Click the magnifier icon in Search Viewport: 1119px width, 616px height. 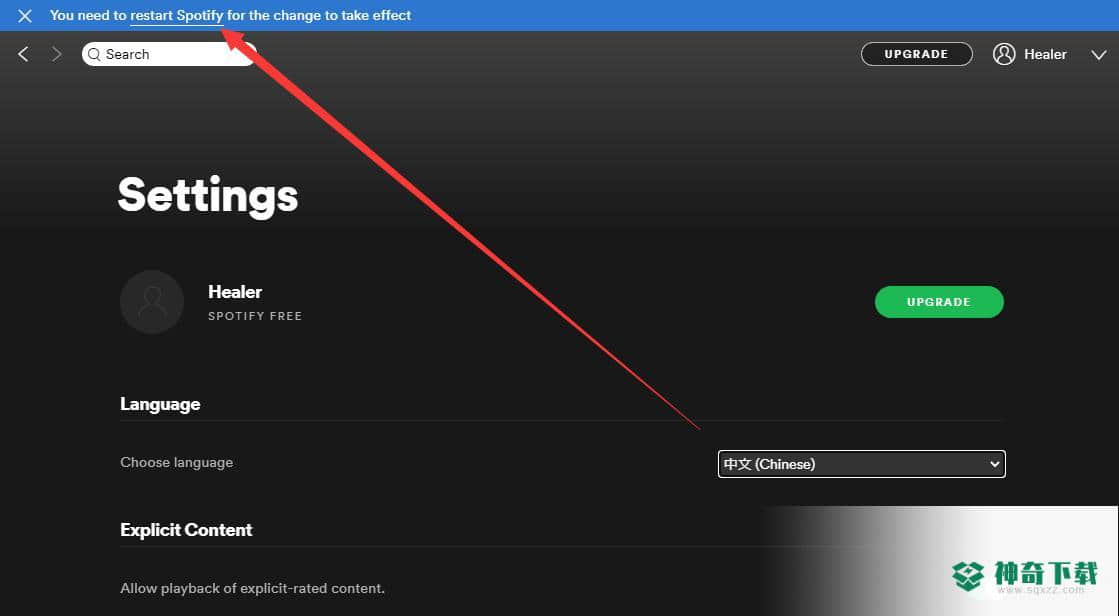tap(94, 54)
